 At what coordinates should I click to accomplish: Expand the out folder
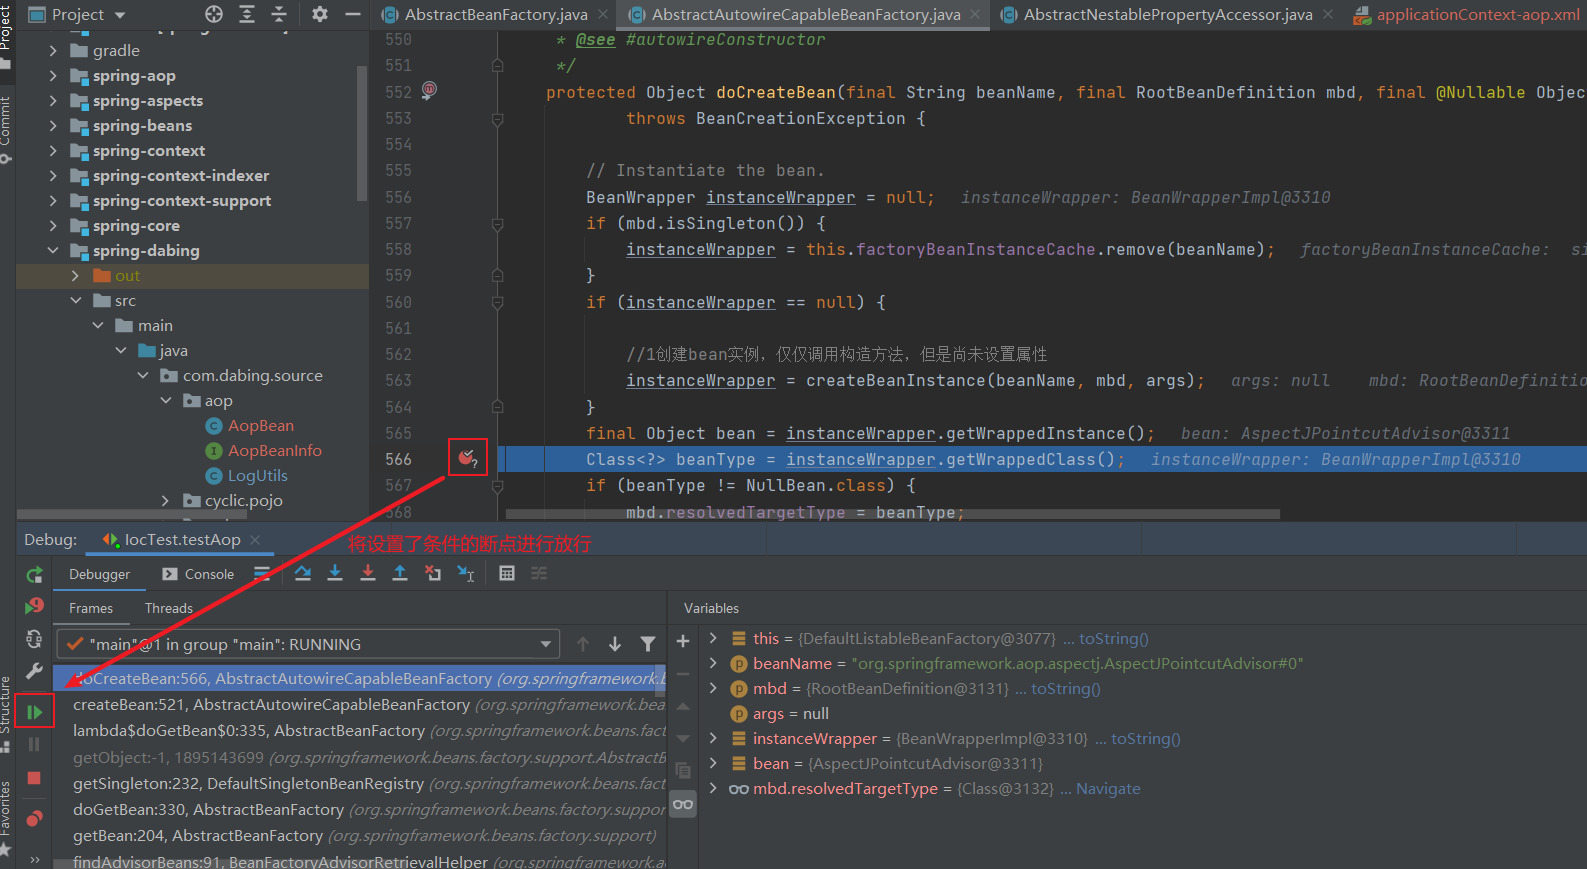75,275
